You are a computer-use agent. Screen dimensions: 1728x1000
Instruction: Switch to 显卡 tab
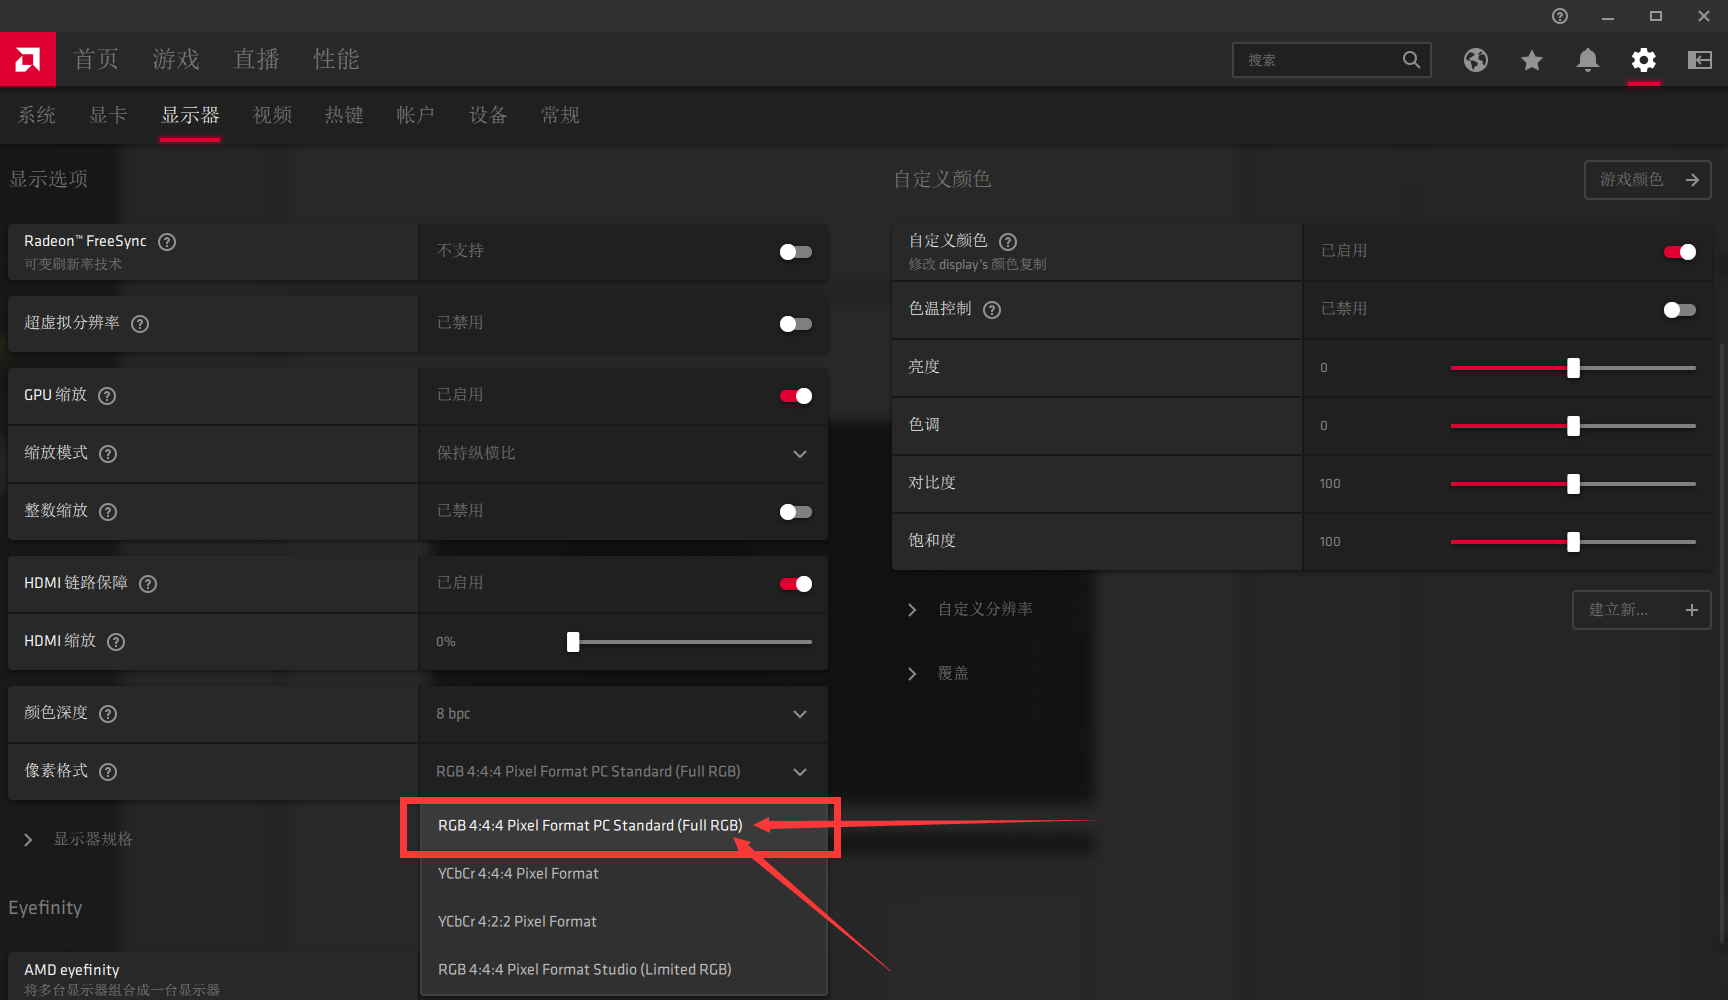(x=108, y=115)
